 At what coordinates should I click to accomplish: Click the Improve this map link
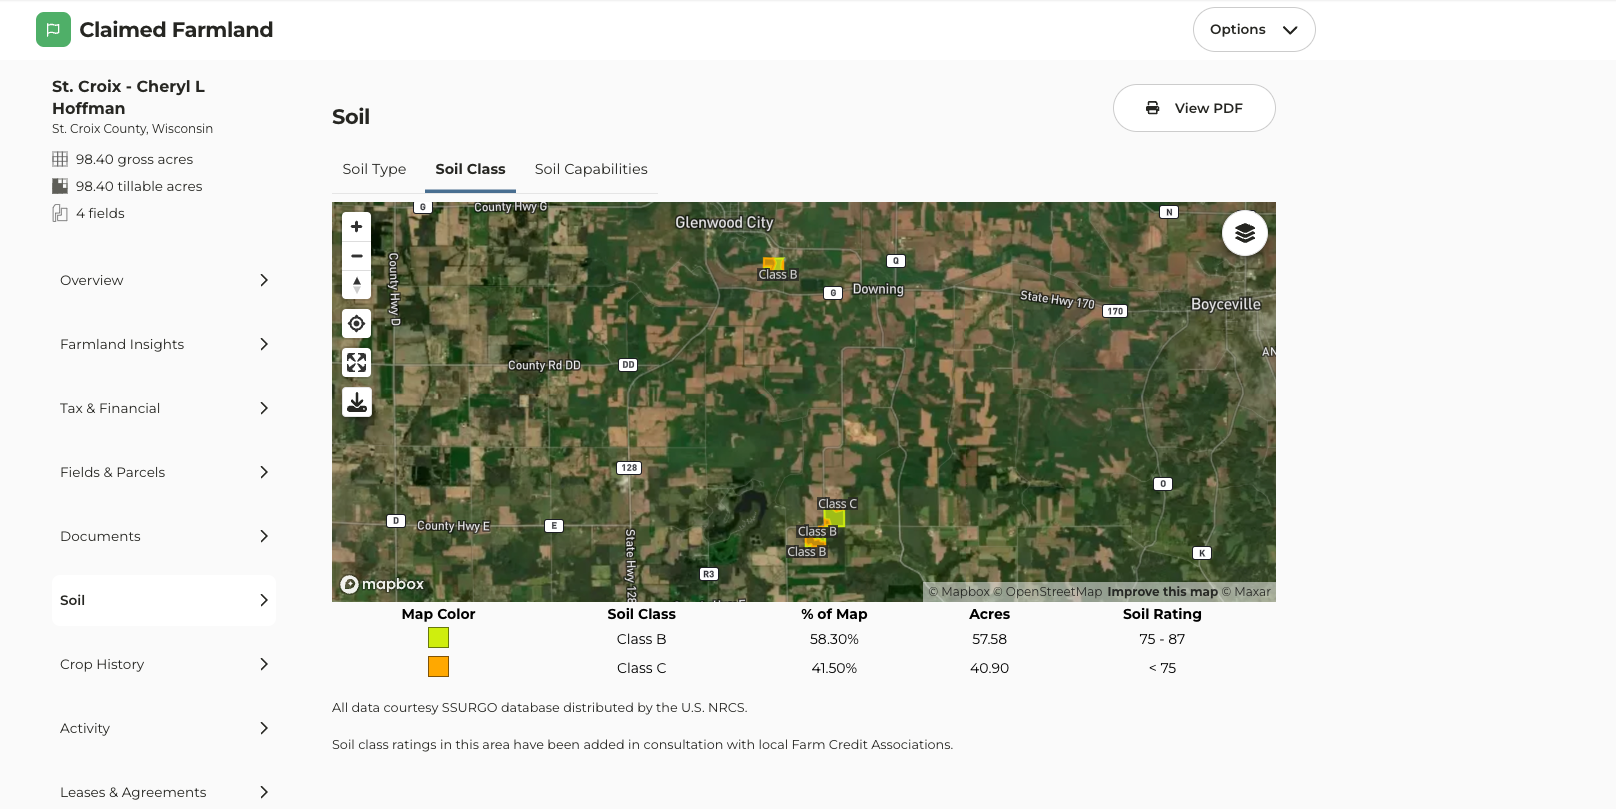point(1162,592)
